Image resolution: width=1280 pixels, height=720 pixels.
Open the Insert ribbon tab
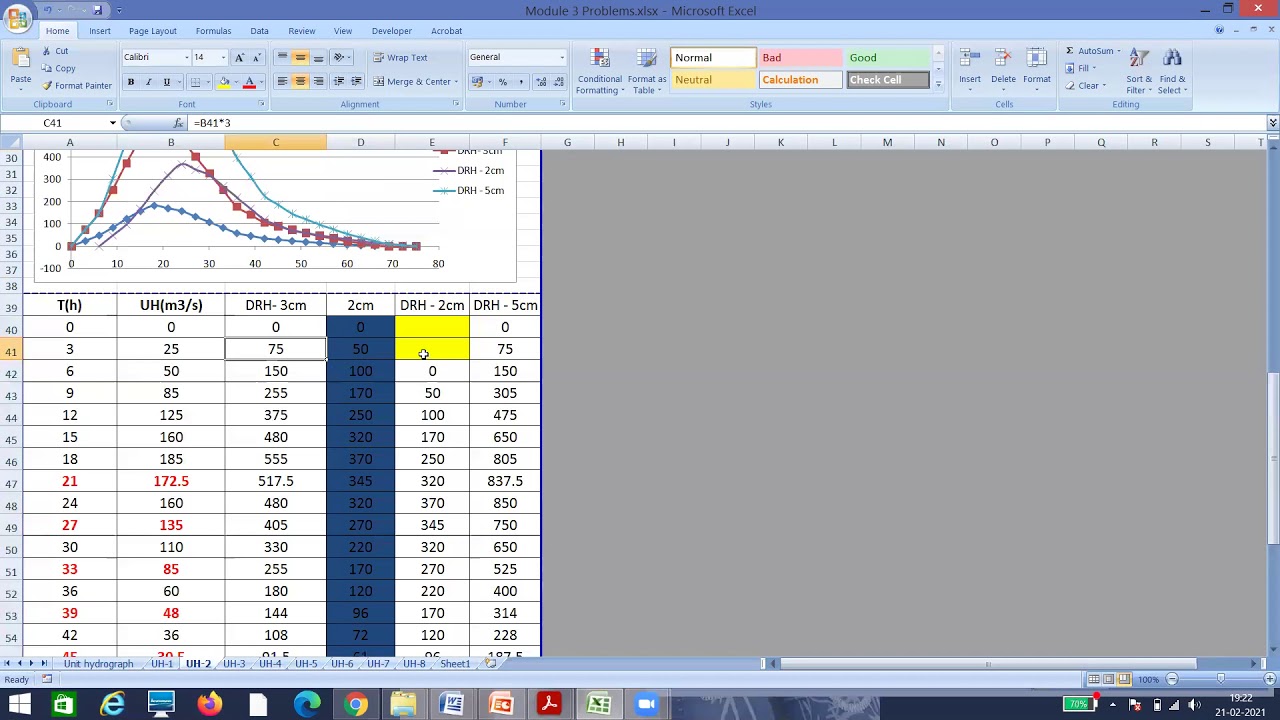[x=100, y=31]
